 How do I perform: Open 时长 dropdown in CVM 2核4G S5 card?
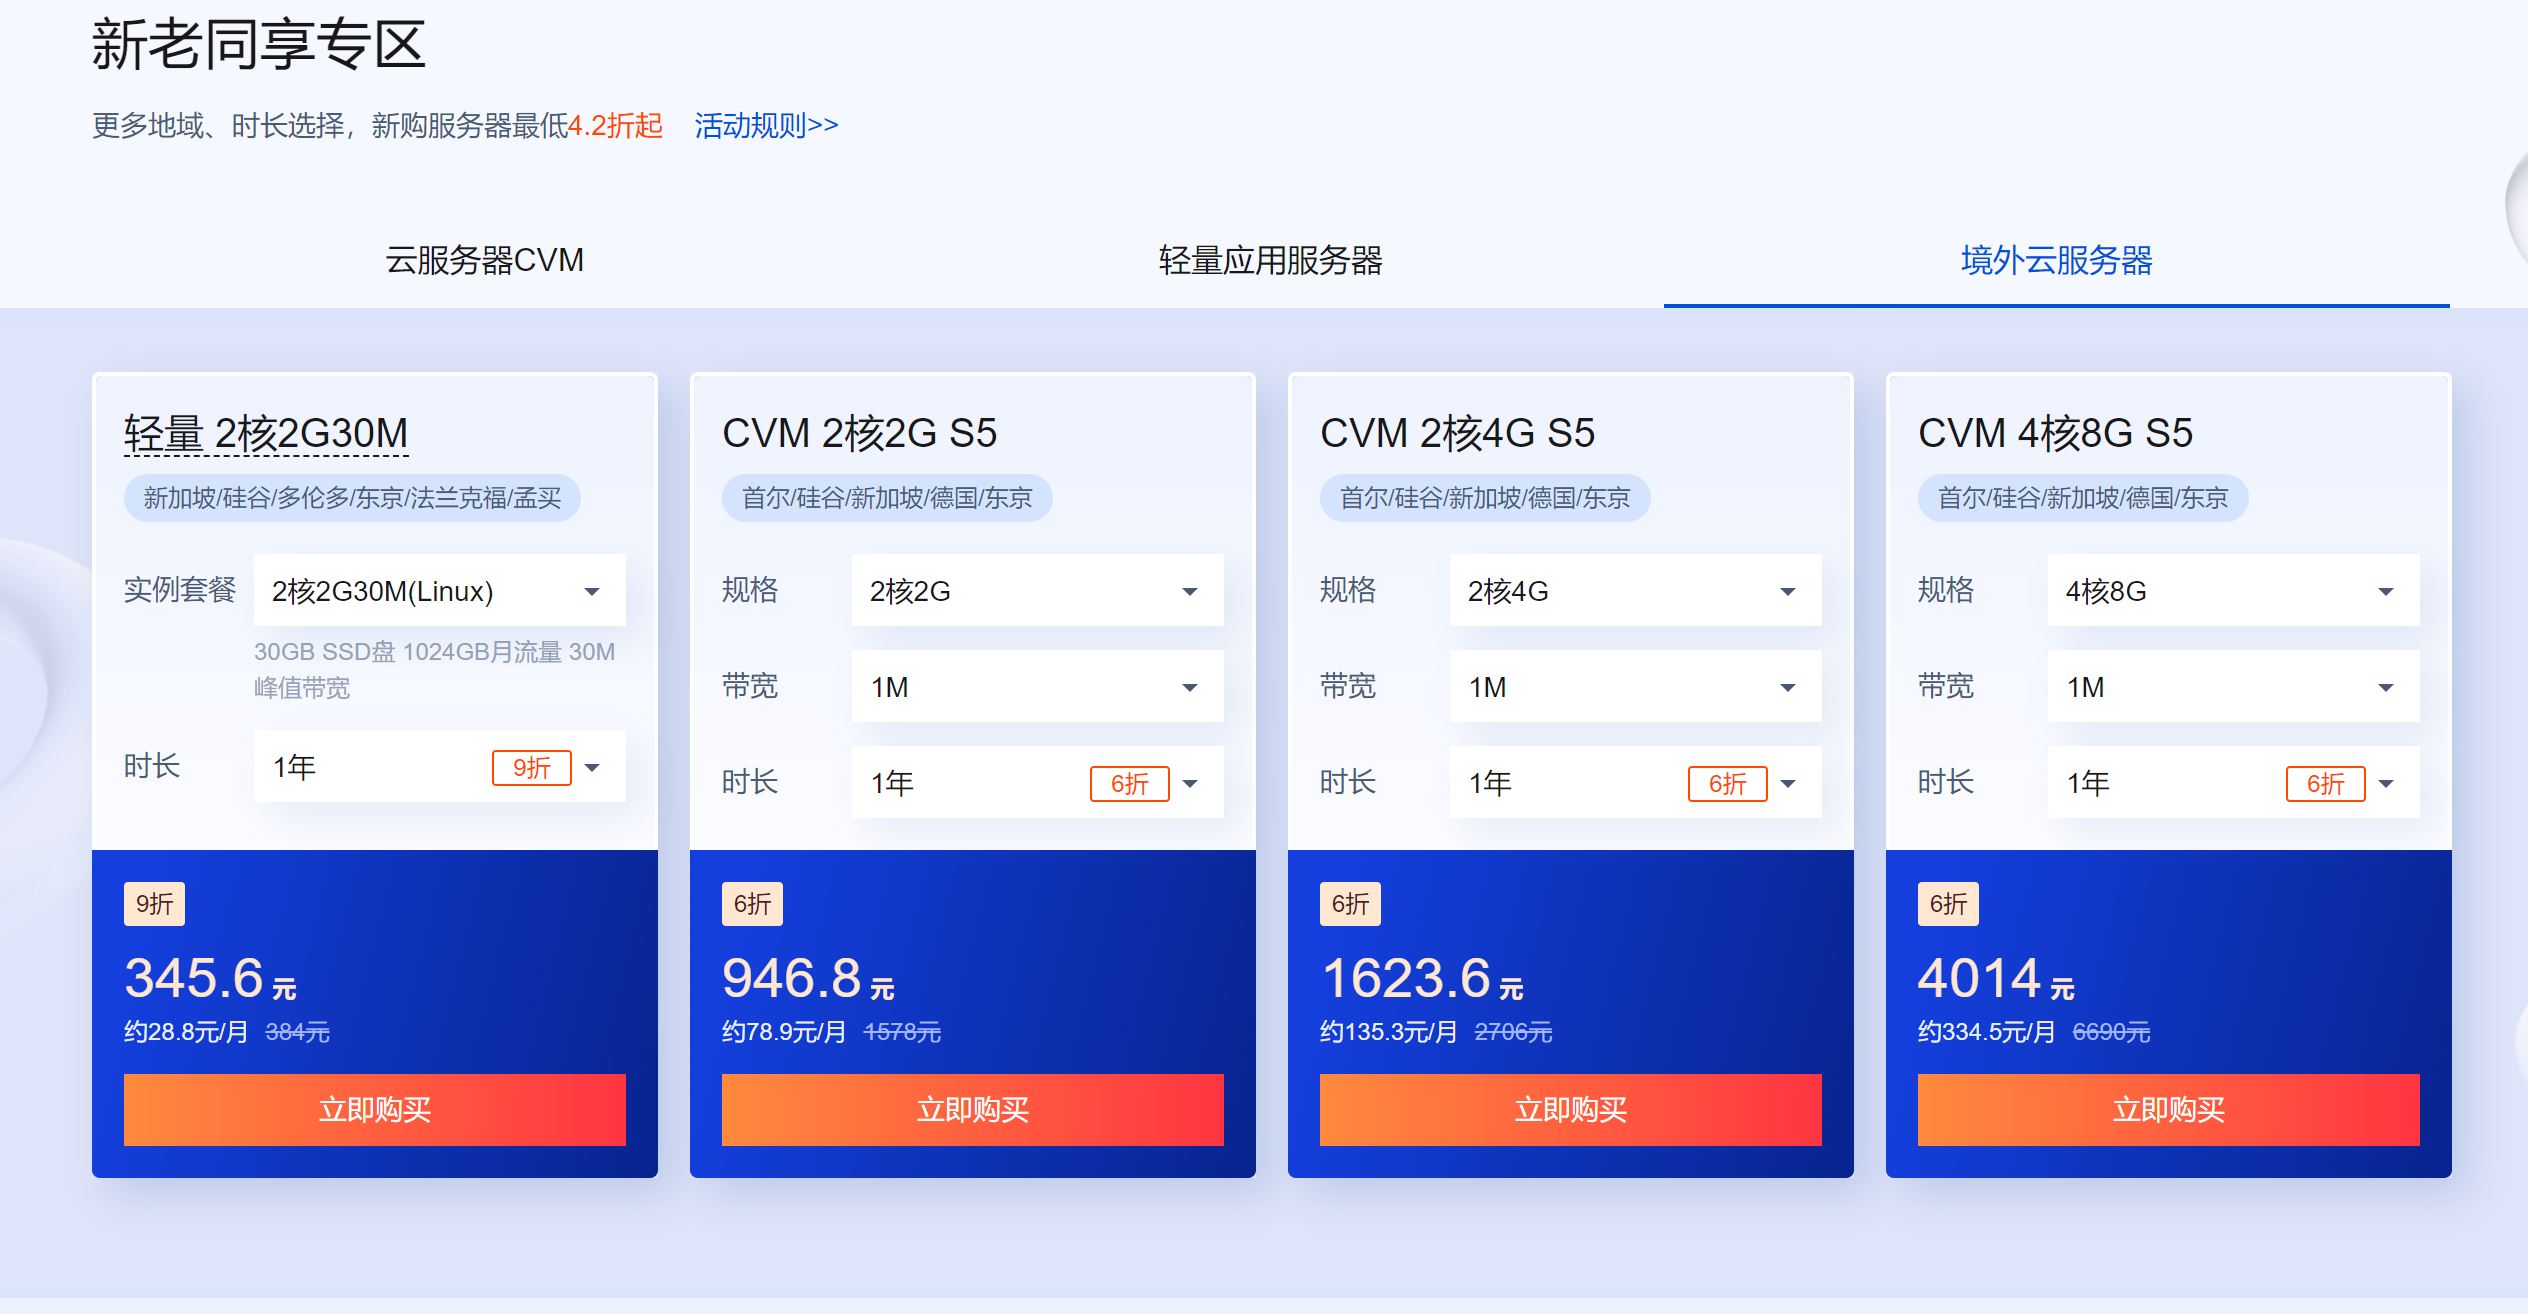tap(1636, 783)
